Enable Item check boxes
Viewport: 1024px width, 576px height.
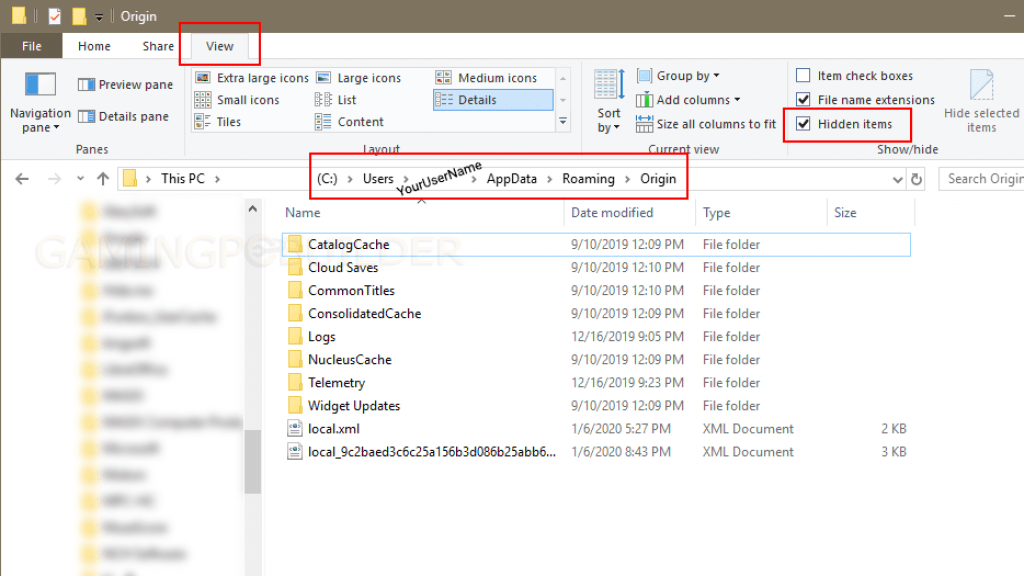804,75
